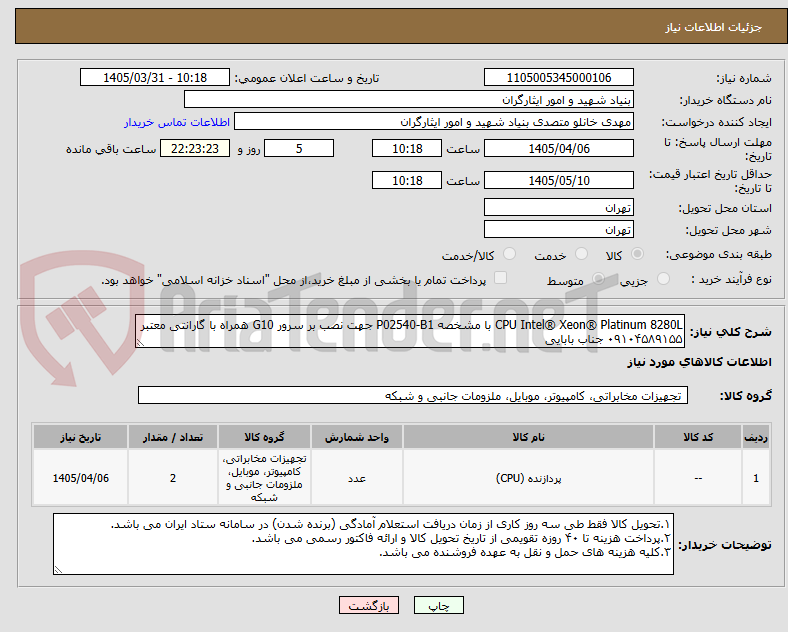Select the کالا/خدمت radio button
The width and height of the screenshot is (788, 632).
tap(510, 254)
